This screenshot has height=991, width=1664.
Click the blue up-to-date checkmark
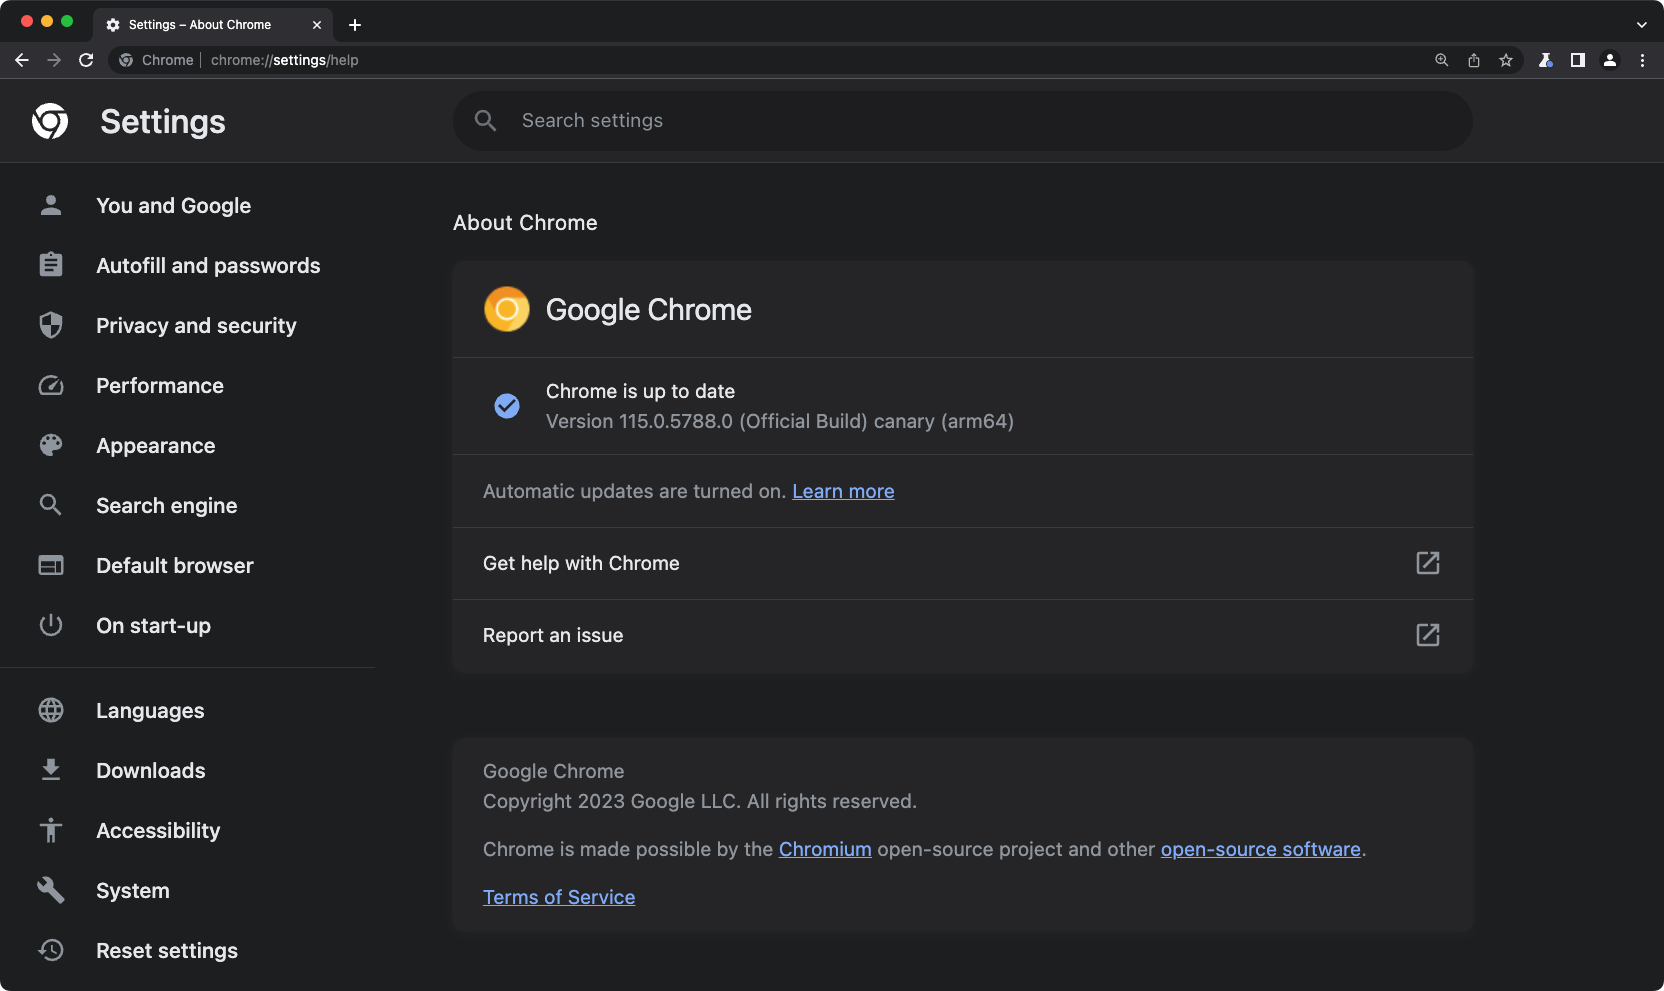click(x=507, y=406)
